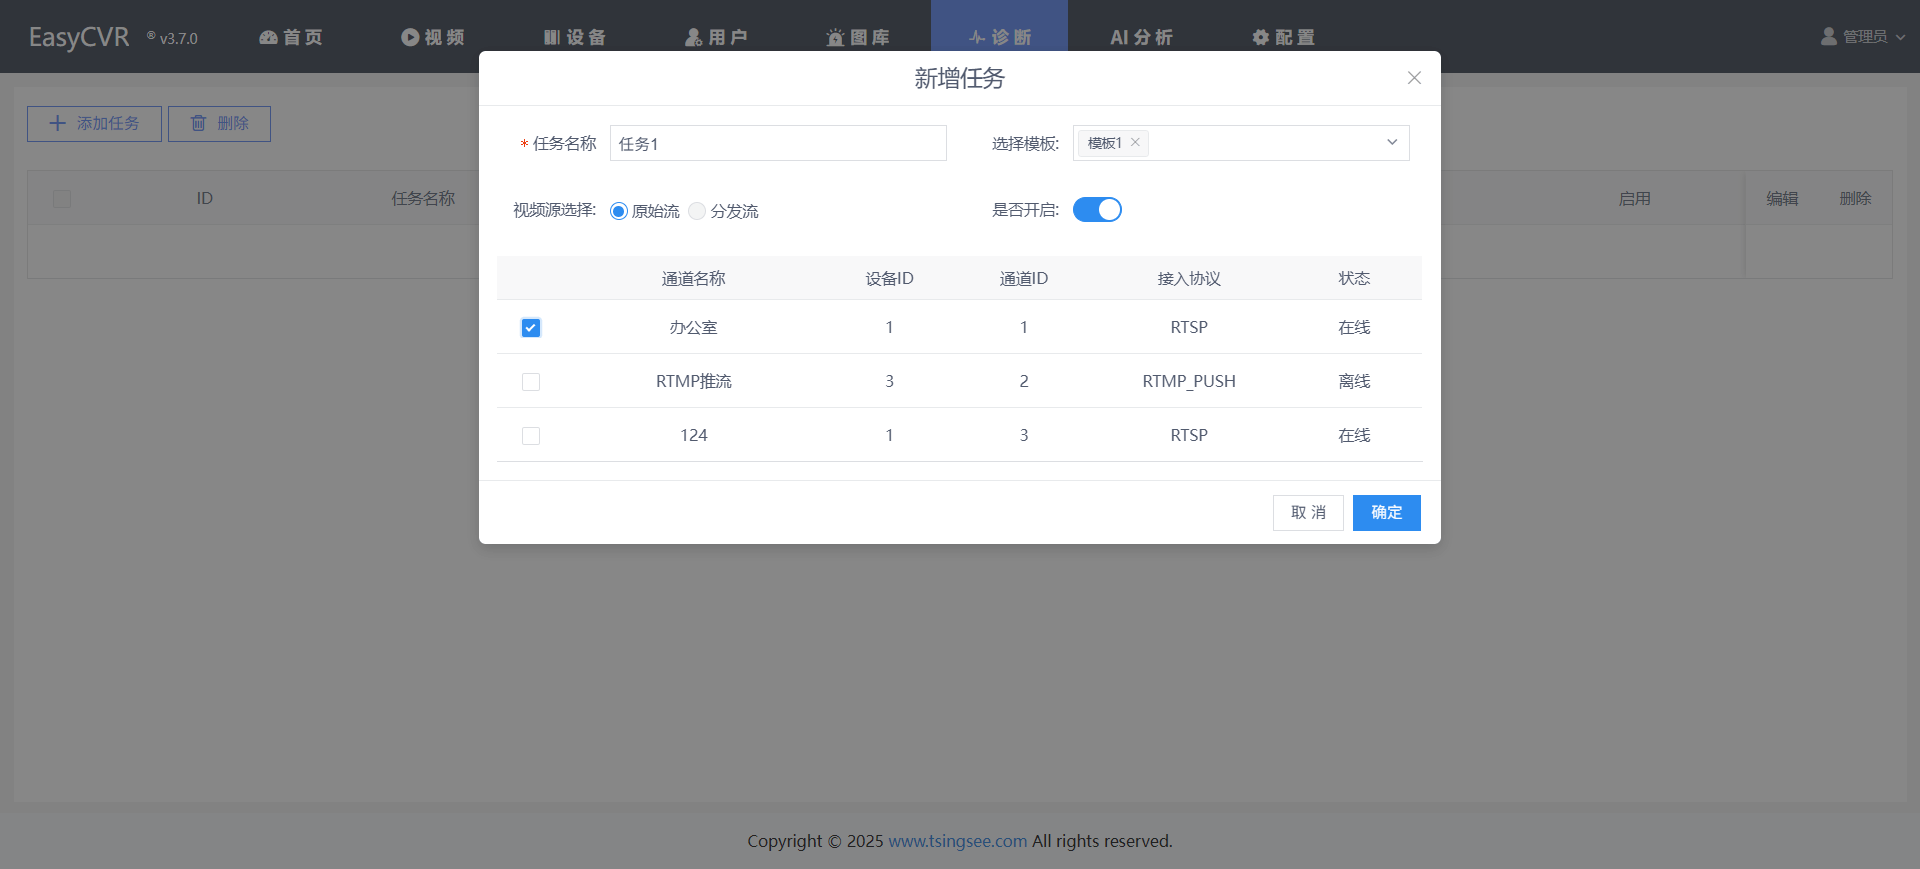The height and width of the screenshot is (869, 1920).
Task: Toggle the select-all checkbox in background table
Action: [x=62, y=199]
